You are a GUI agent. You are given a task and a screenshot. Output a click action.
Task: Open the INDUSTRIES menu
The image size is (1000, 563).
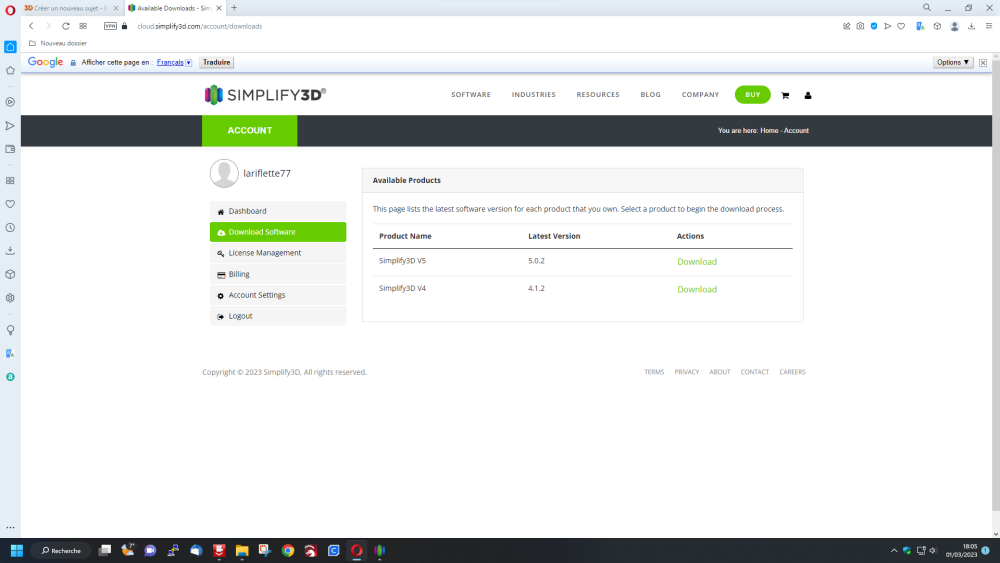[533, 94]
